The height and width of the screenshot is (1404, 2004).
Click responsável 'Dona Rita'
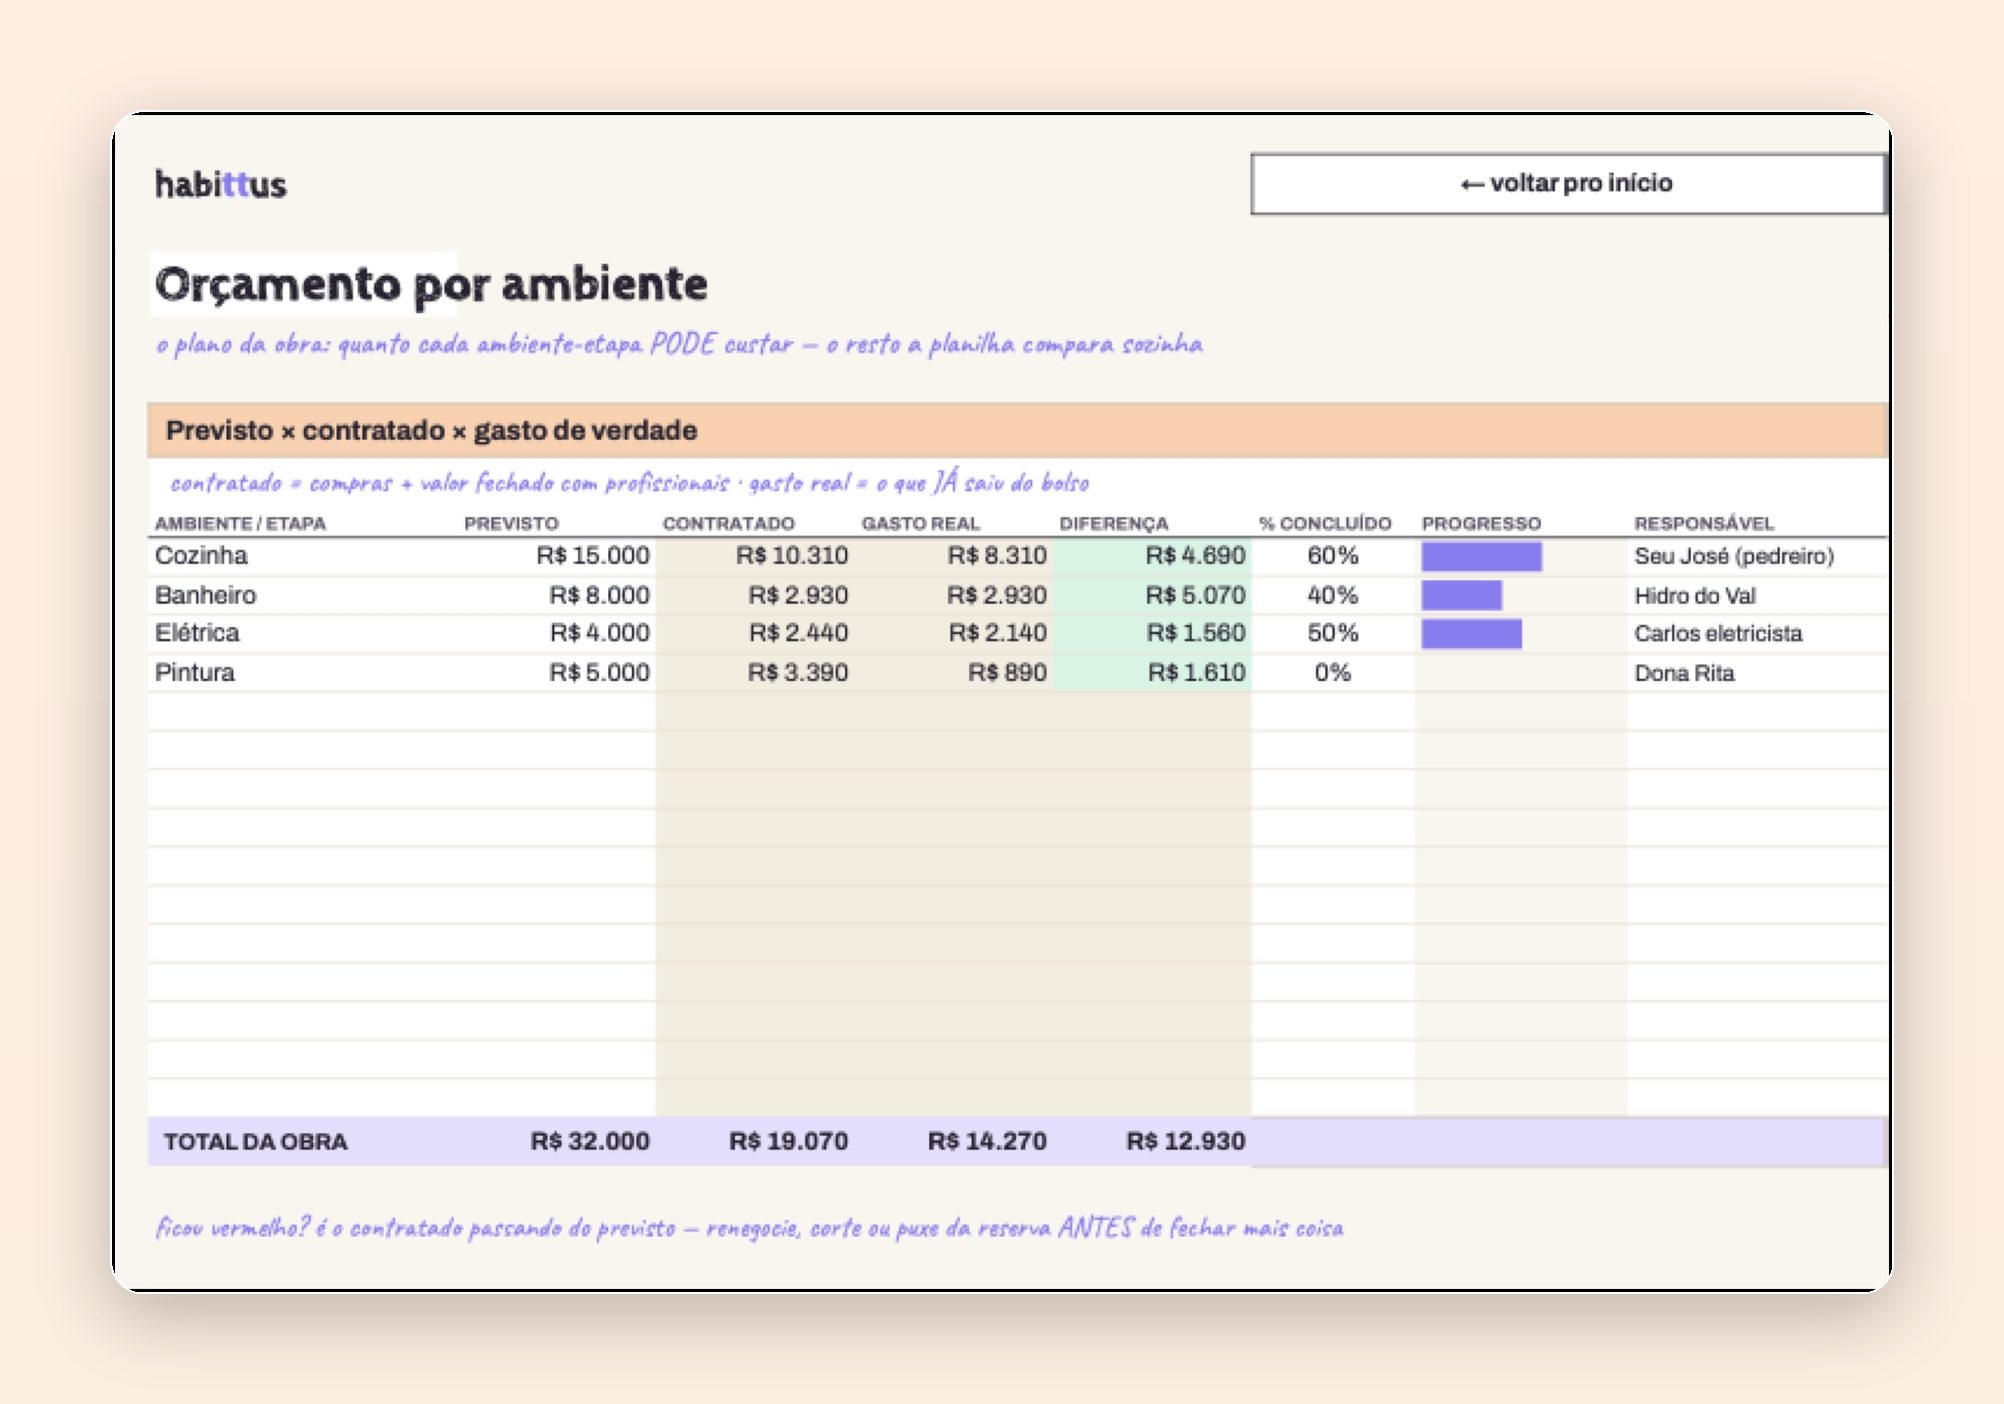pyautogui.click(x=1684, y=673)
